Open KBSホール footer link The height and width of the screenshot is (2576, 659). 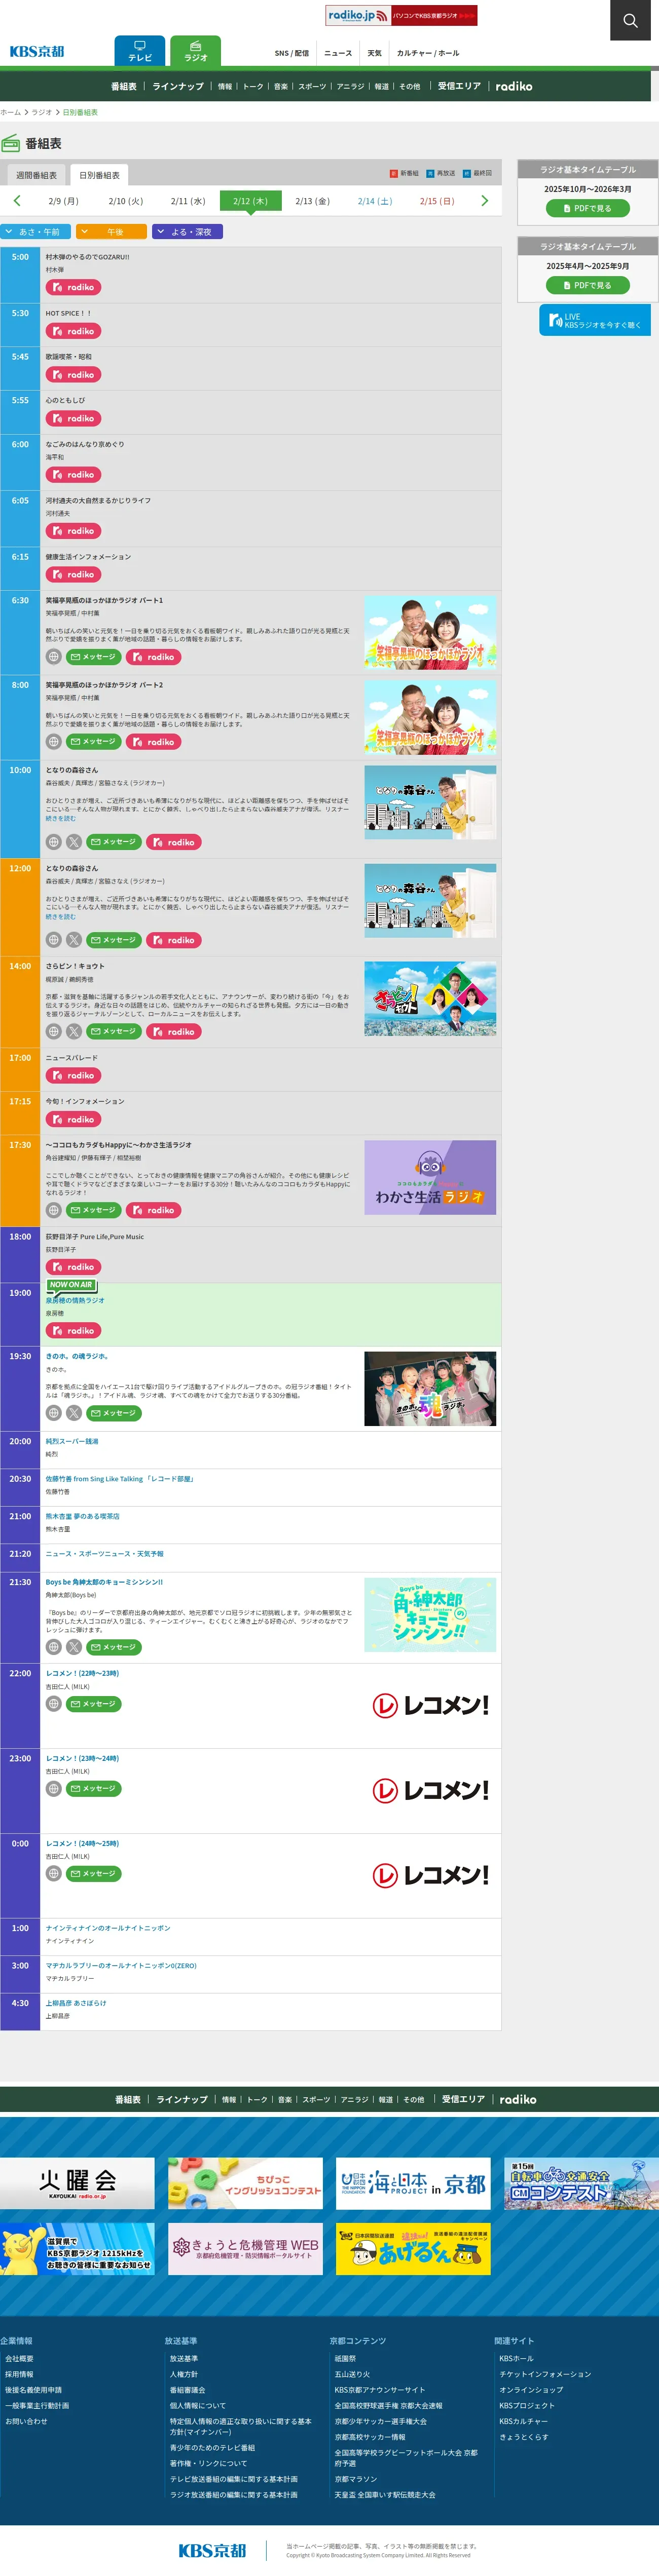click(516, 2358)
